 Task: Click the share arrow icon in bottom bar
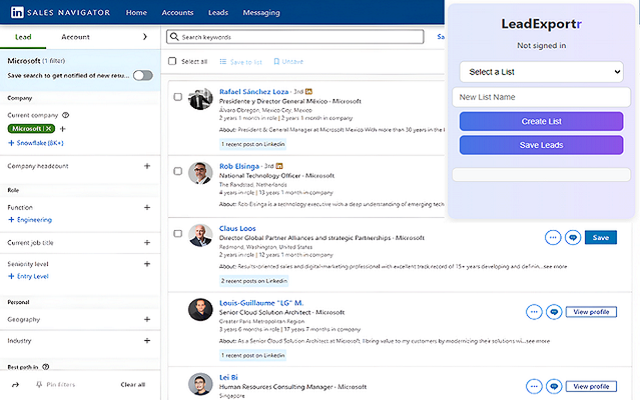tap(16, 384)
